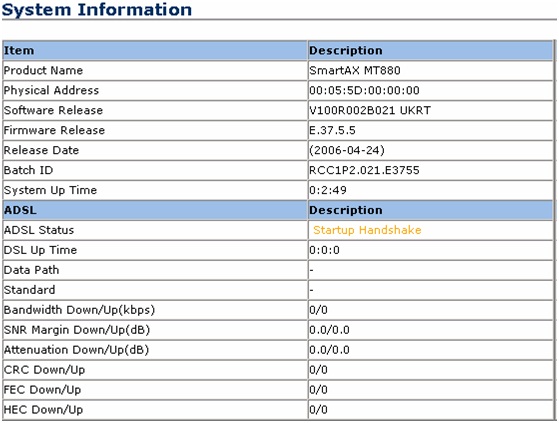Click the Physical Address value 00:05:5D:00:00:00
Image resolution: width=559 pixels, height=423 pixels.
pos(364,90)
